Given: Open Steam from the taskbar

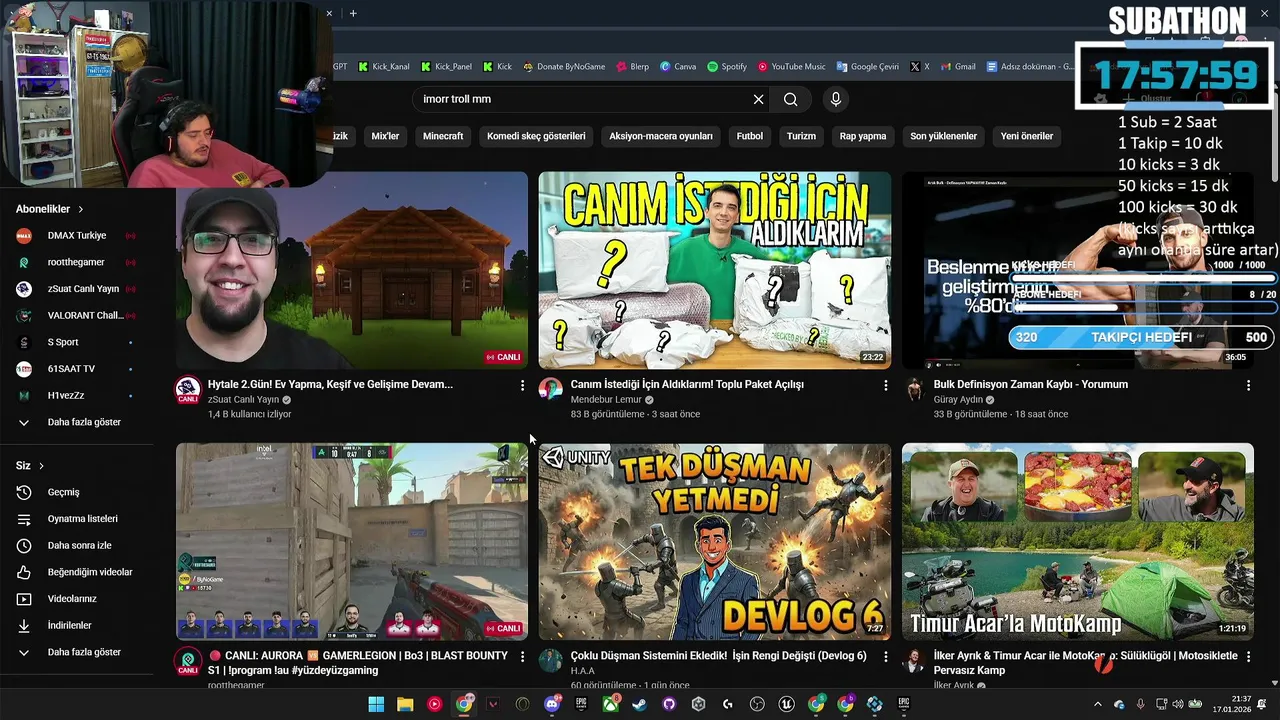Looking at the screenshot, I should point(640,704).
